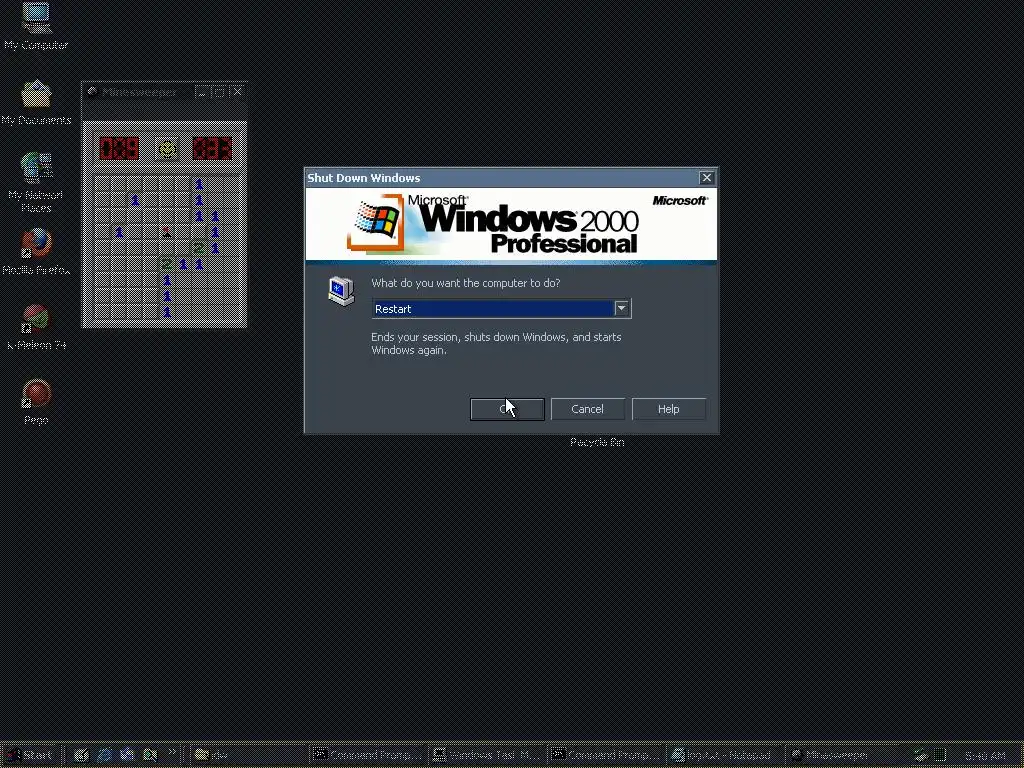
Task: Open the Start menu
Action: (x=29, y=755)
